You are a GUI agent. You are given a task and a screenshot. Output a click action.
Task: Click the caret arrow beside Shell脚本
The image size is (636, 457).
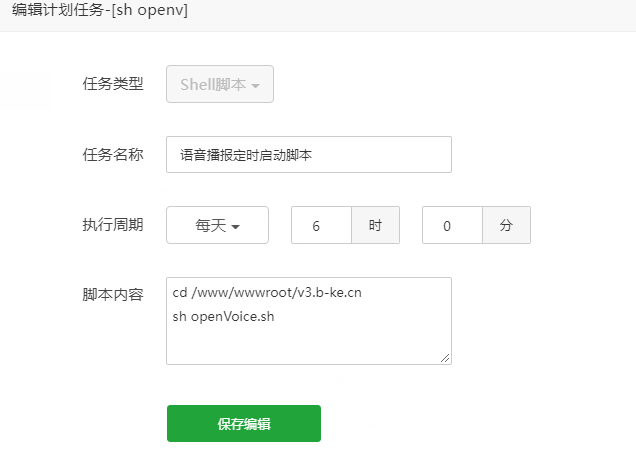pyautogui.click(x=255, y=86)
